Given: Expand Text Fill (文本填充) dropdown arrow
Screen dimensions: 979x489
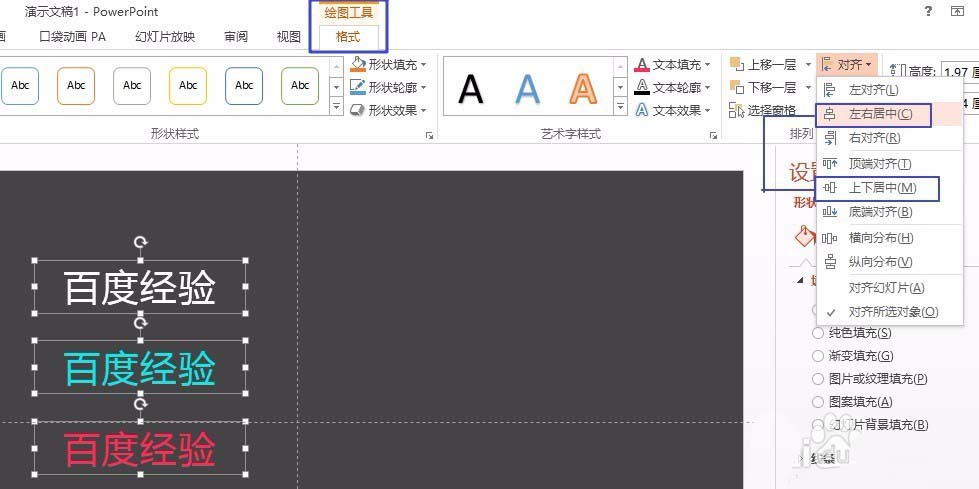Looking at the screenshot, I should click(707, 64).
